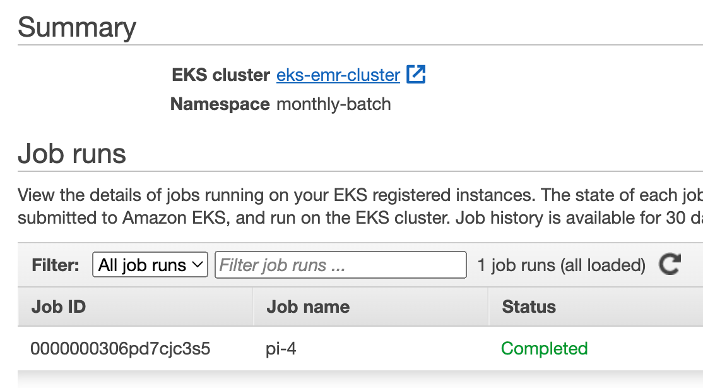
Task: Click the pi-4 job name cell
Action: [x=281, y=349]
